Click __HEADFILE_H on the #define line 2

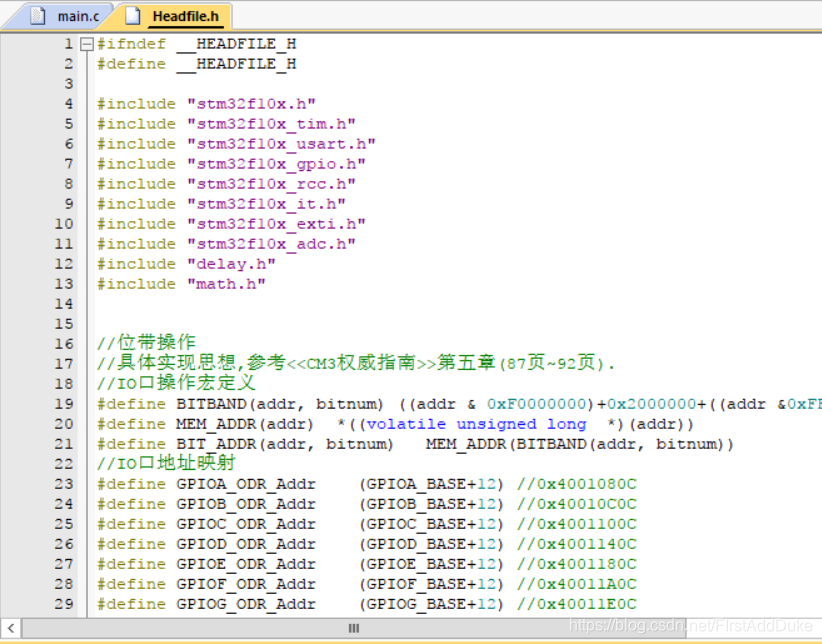click(236, 64)
